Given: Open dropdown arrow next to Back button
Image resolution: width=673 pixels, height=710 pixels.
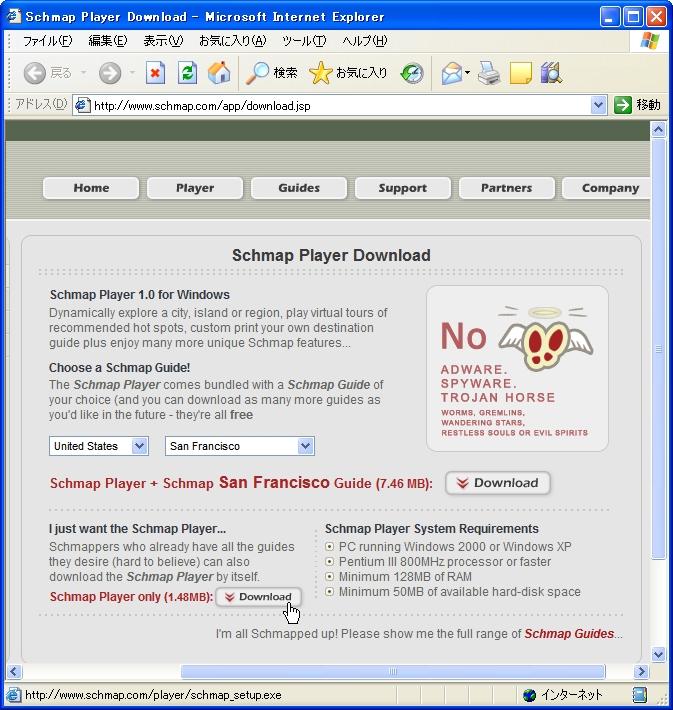Looking at the screenshot, I should click(x=83, y=72).
